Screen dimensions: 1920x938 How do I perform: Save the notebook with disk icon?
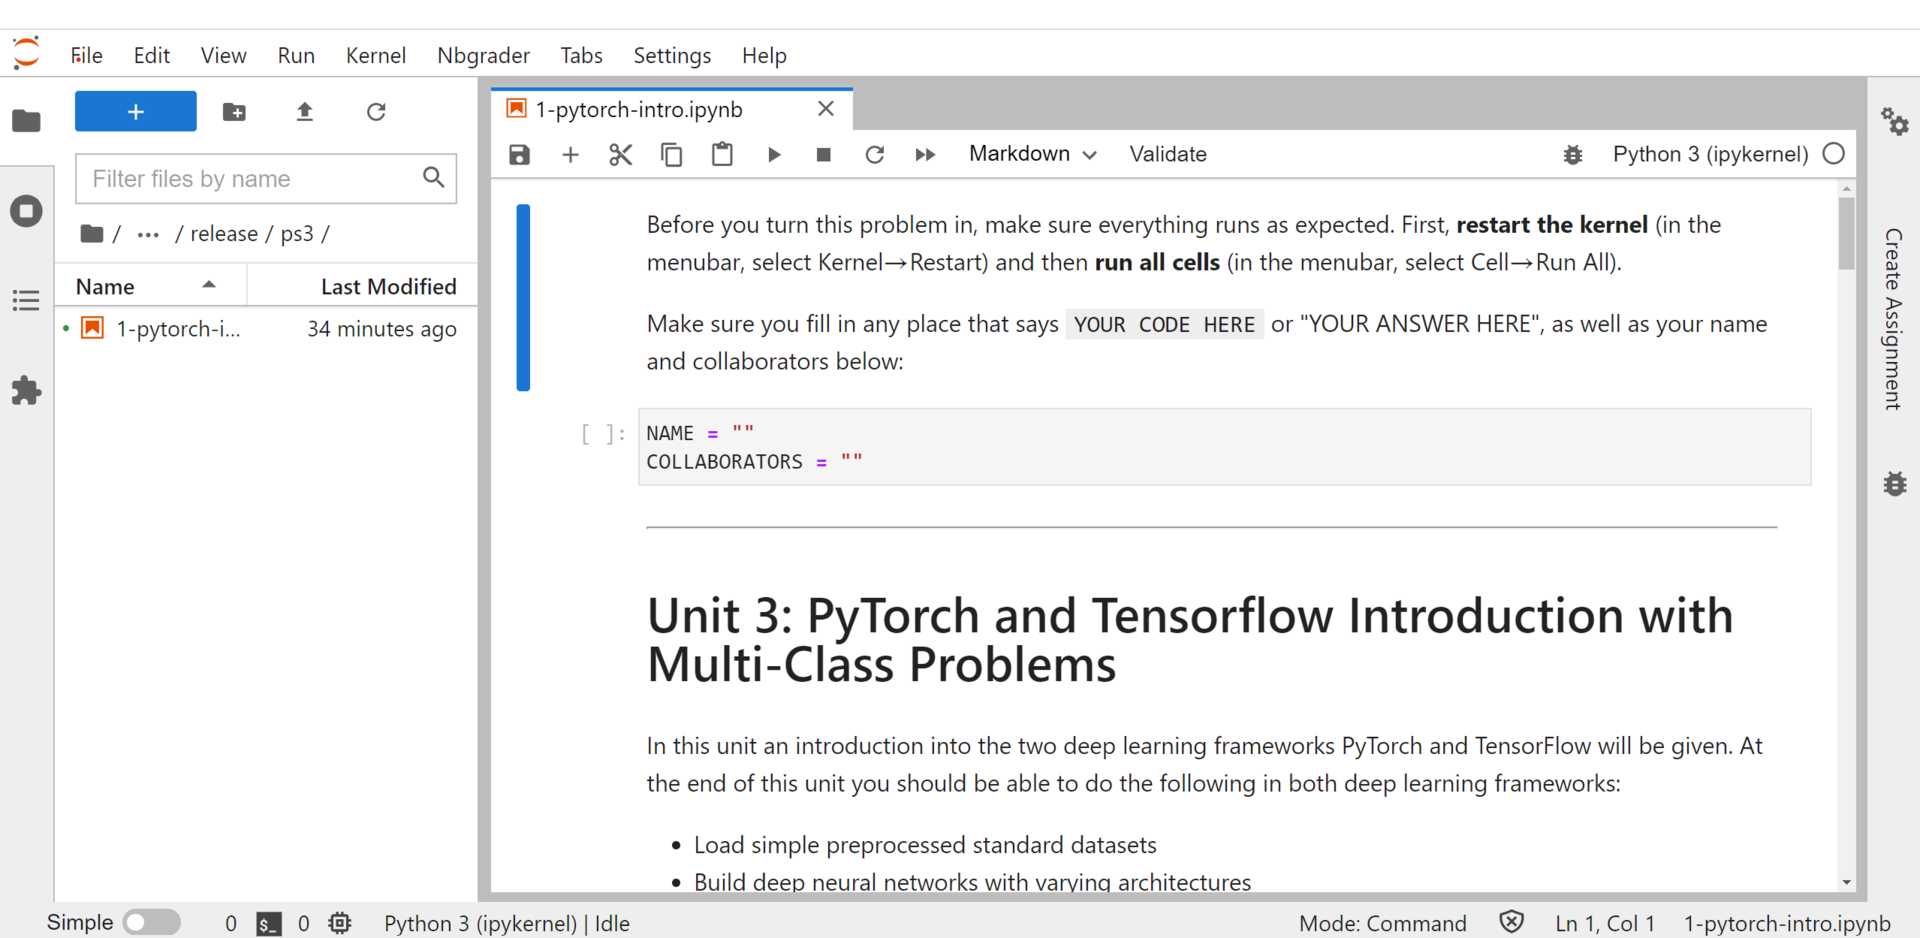[520, 154]
